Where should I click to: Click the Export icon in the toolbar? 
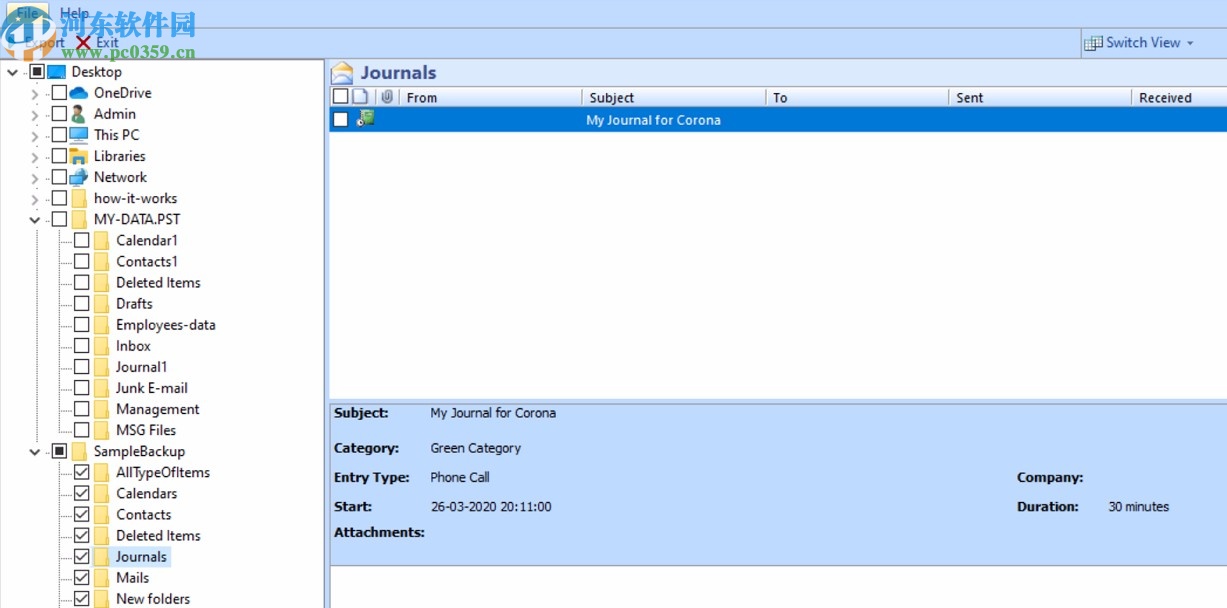tap(14, 42)
